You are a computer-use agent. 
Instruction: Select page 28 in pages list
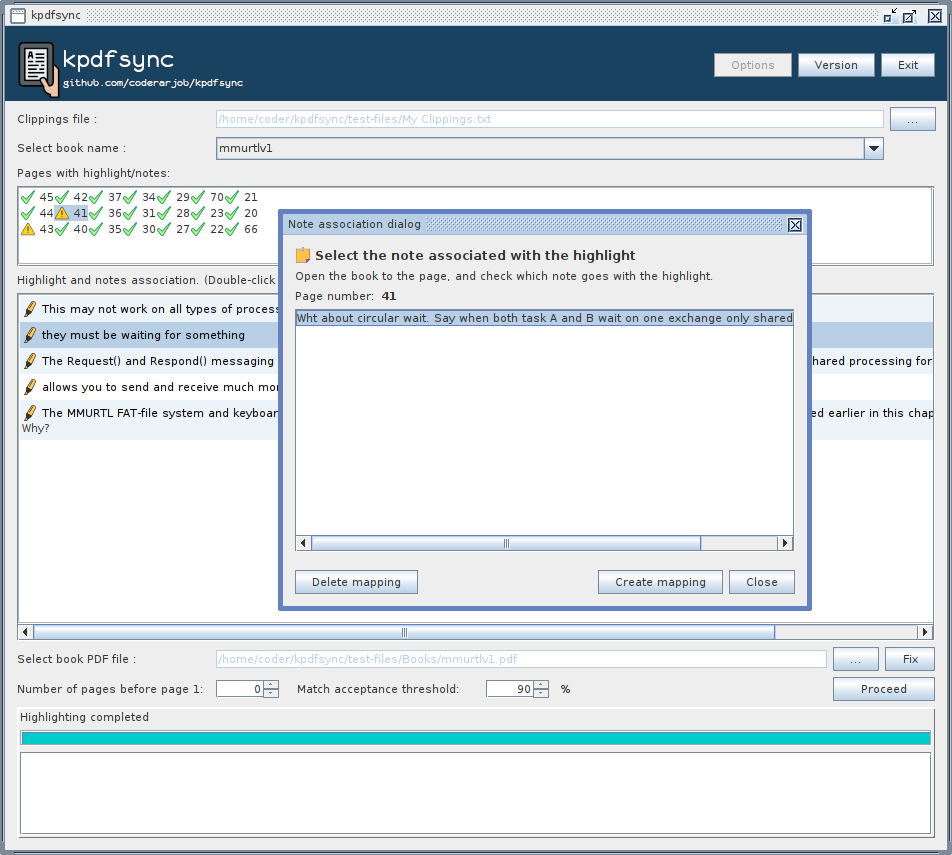click(x=174, y=213)
